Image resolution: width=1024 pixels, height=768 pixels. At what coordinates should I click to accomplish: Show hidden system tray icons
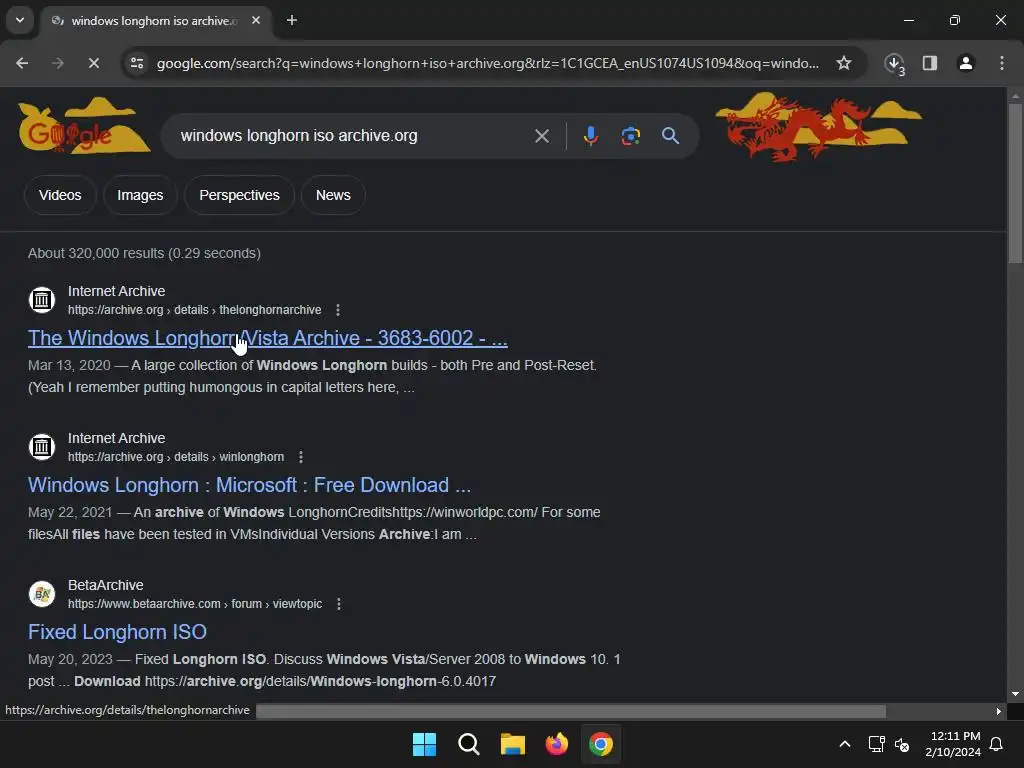click(x=844, y=744)
